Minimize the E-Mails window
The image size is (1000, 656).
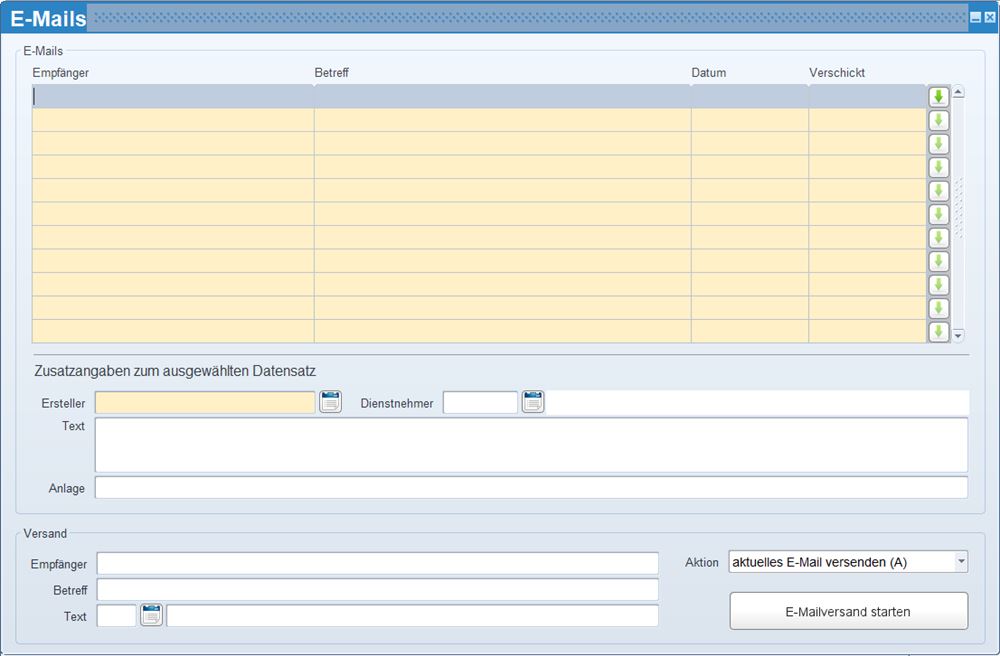(x=975, y=18)
